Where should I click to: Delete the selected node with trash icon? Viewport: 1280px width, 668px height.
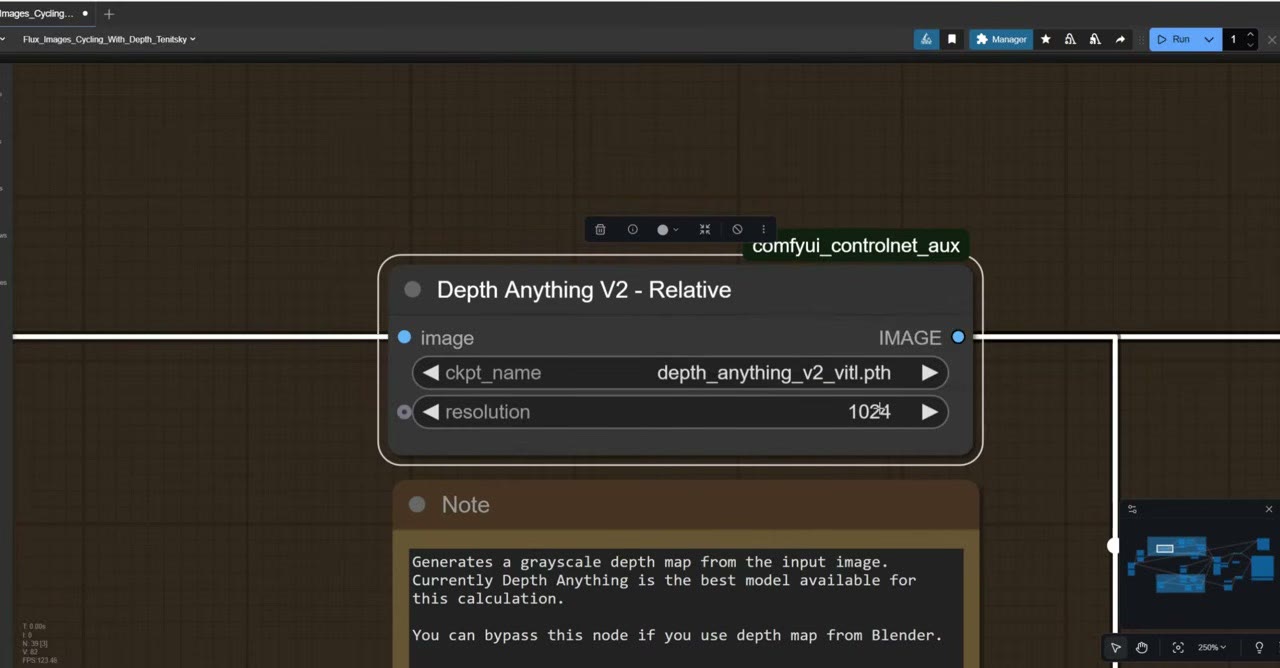(600, 229)
